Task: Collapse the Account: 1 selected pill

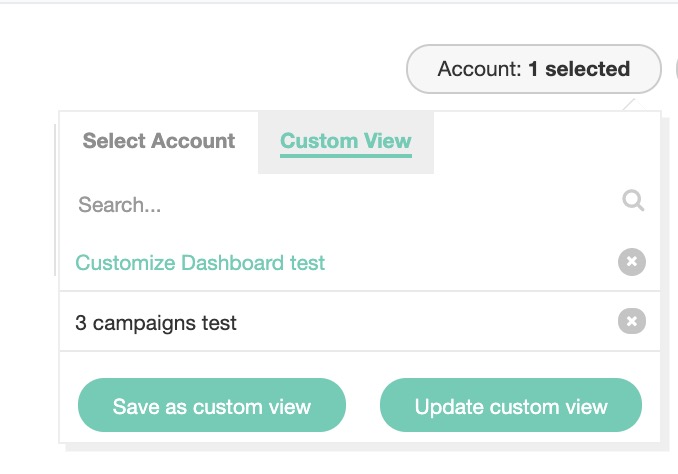Action: (533, 70)
